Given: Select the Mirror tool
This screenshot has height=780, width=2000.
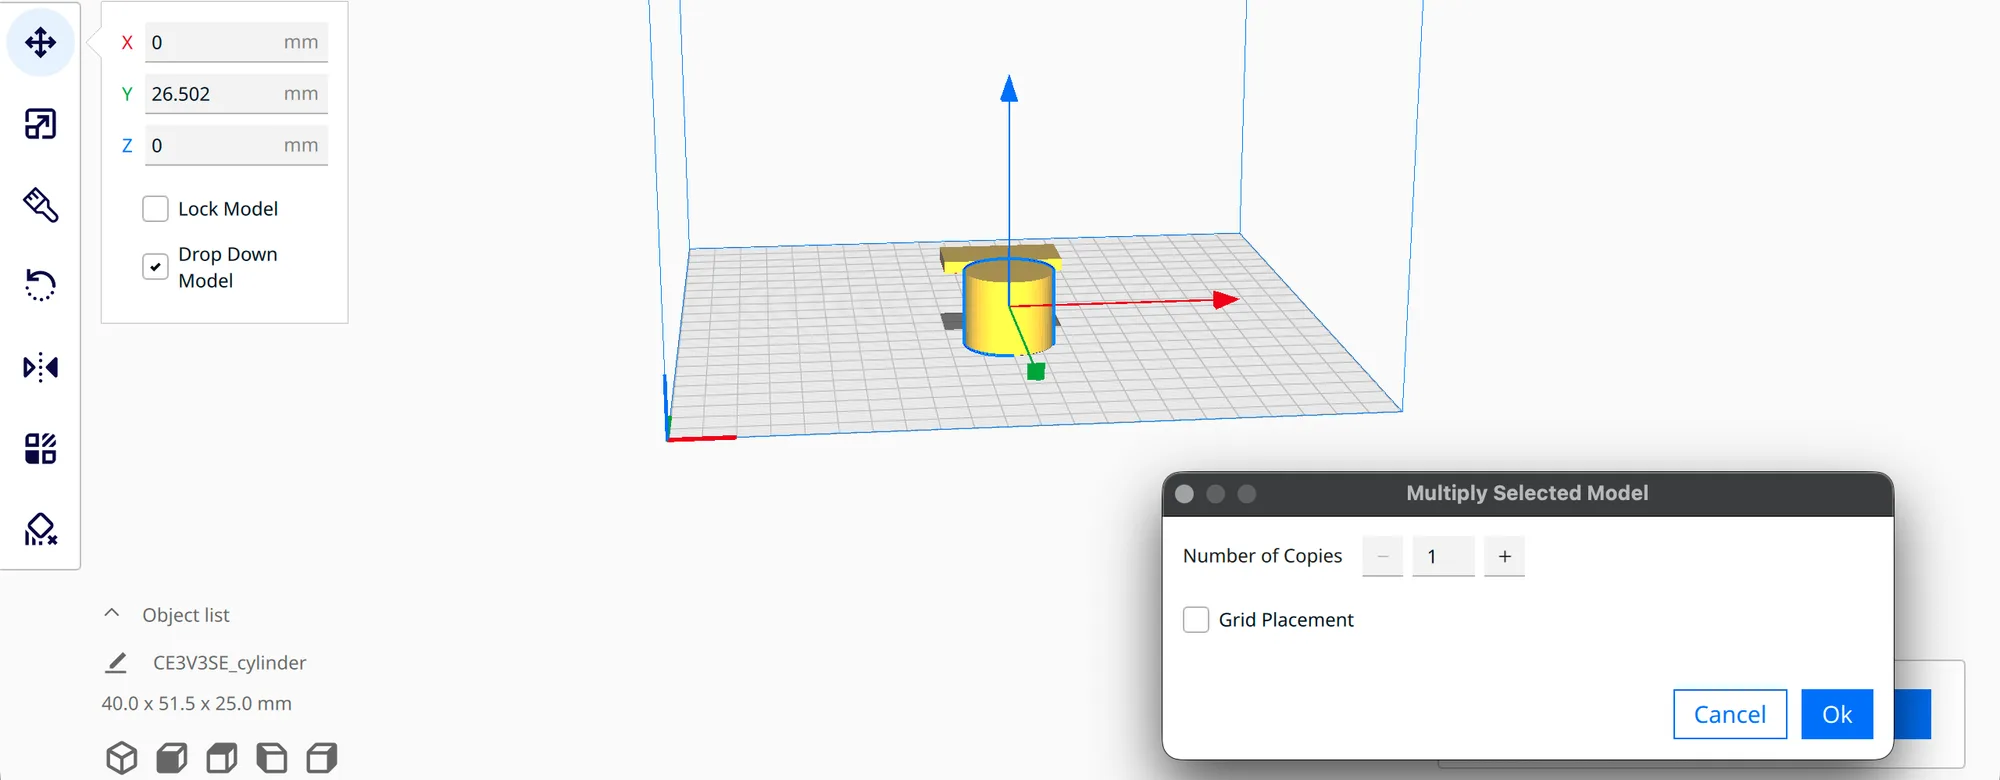Looking at the screenshot, I should (x=40, y=367).
